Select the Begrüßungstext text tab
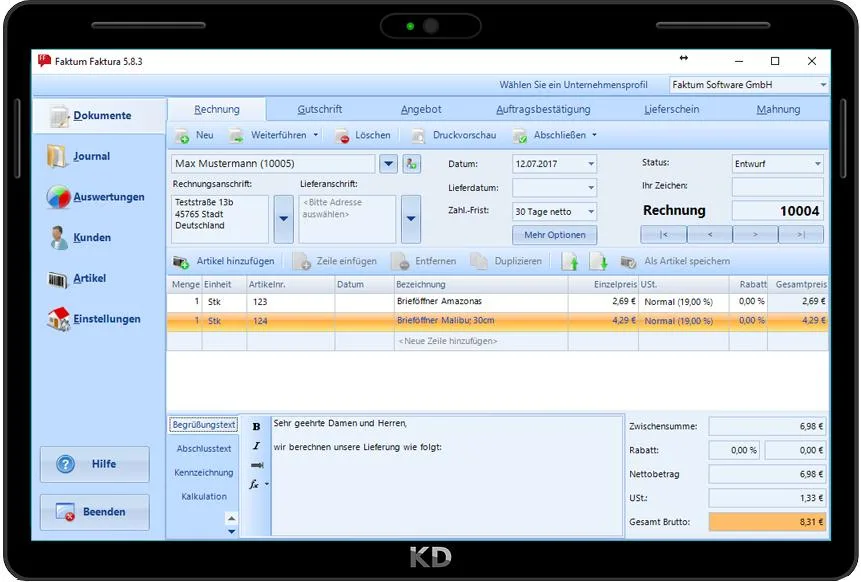This screenshot has width=861, height=582. coord(204,425)
